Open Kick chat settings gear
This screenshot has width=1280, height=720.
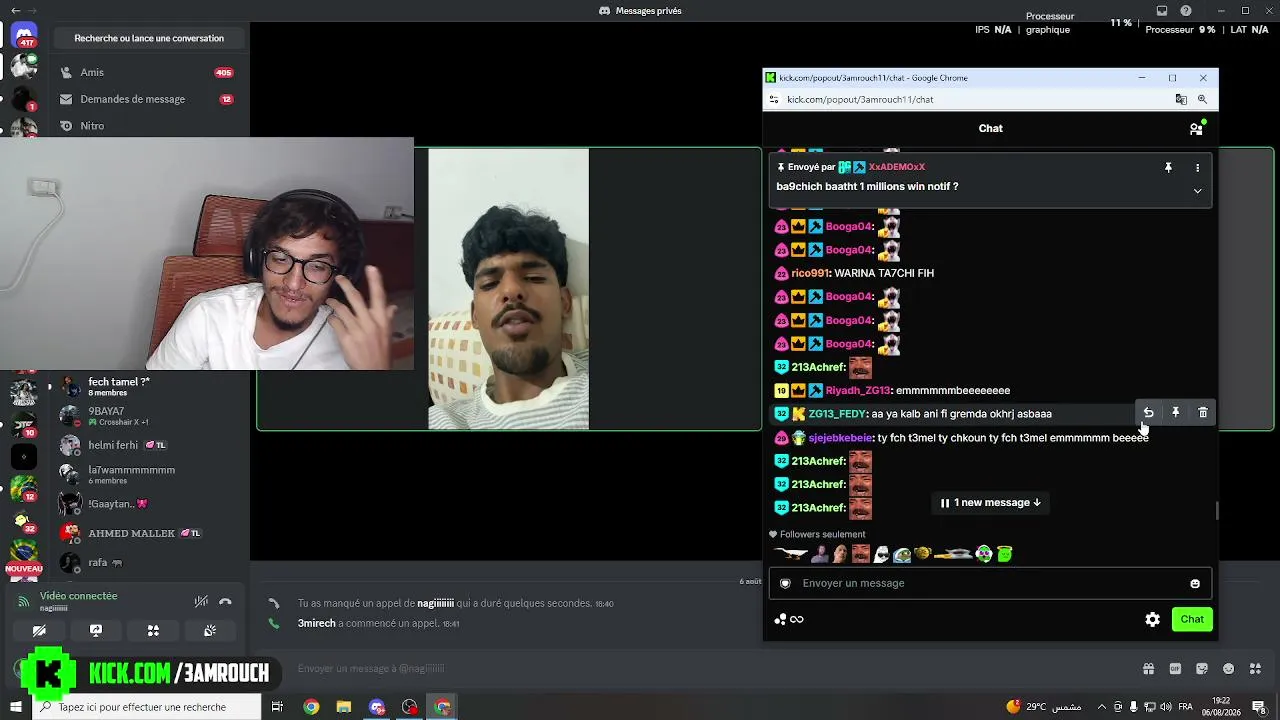(x=1152, y=619)
